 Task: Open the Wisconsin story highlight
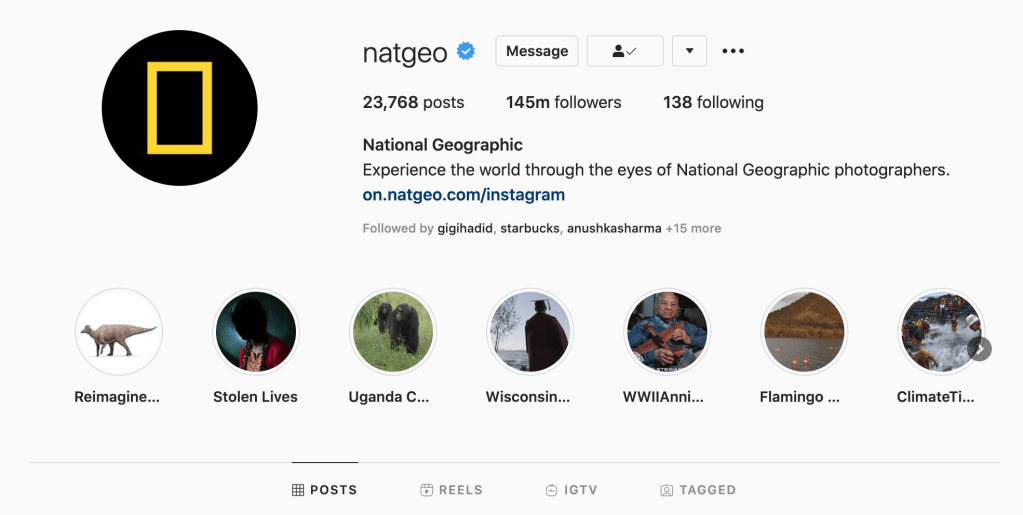529,332
